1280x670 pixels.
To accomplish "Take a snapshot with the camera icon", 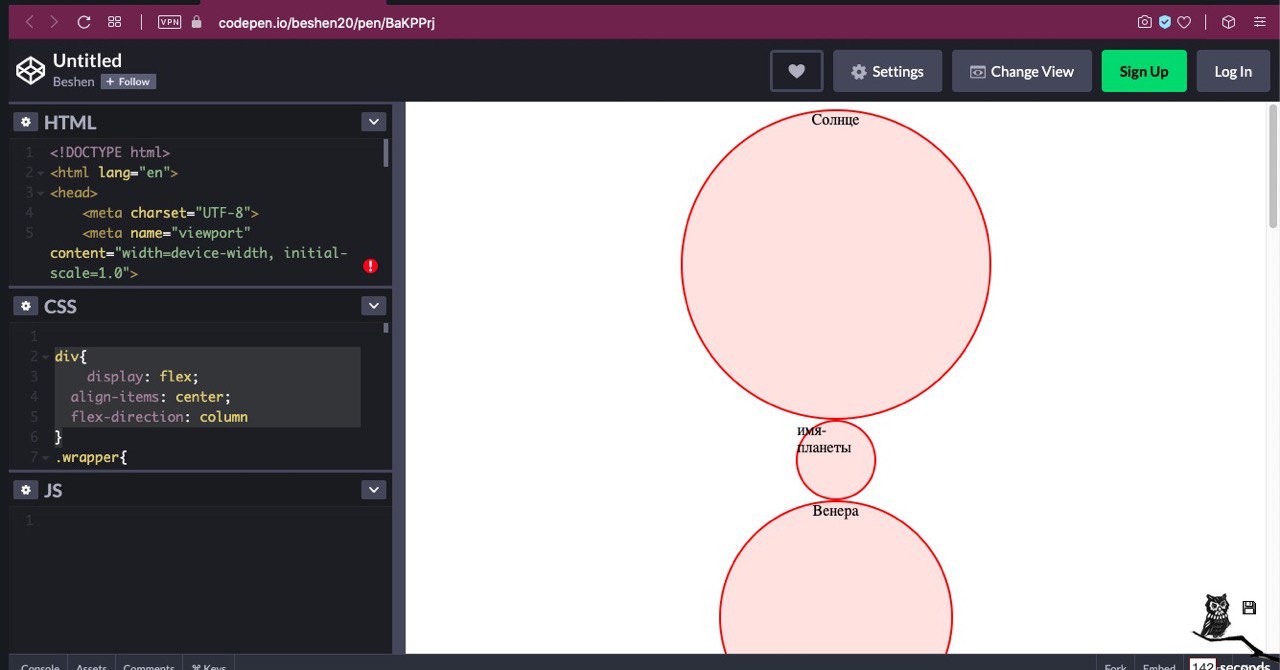I will point(1145,21).
